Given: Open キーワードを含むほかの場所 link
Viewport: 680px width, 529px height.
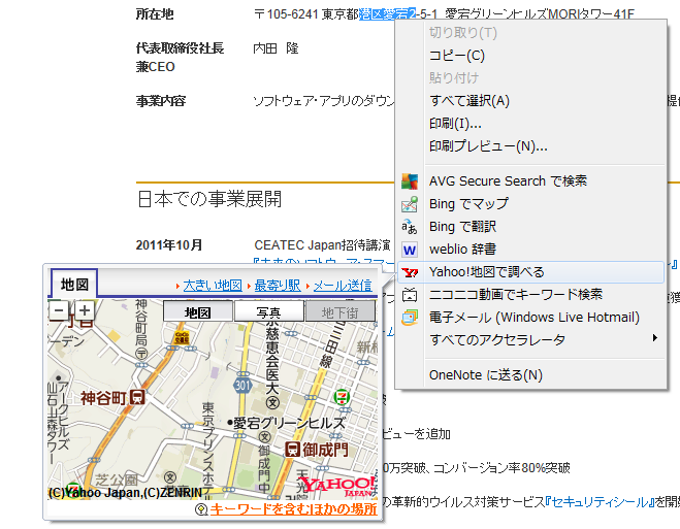Looking at the screenshot, I should (294, 509).
